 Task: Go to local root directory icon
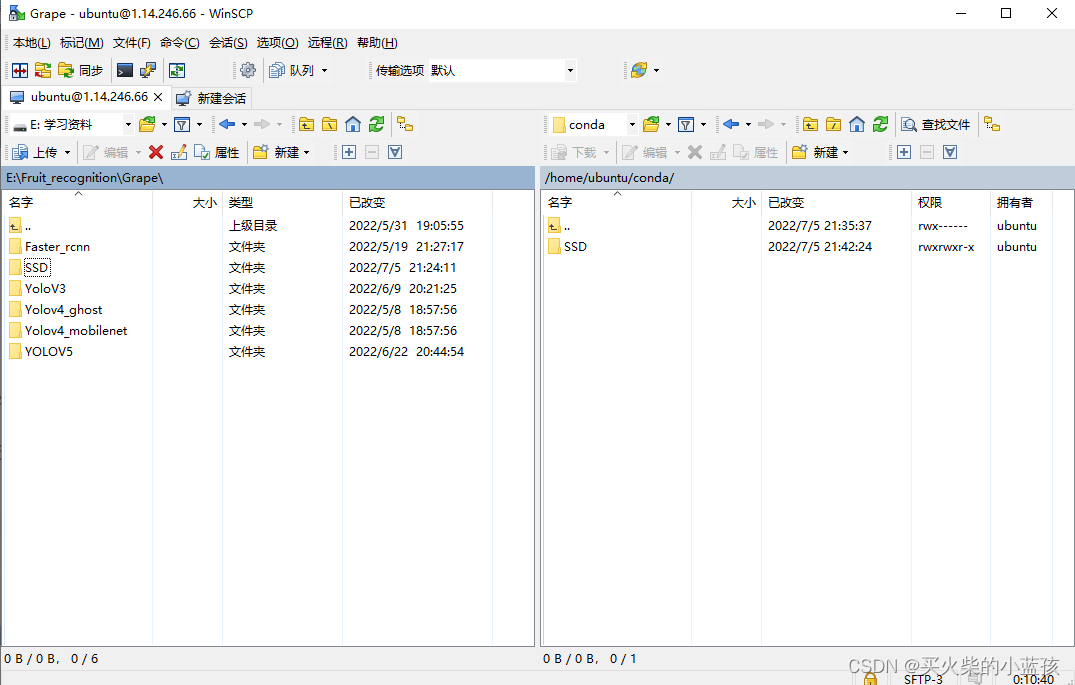click(330, 124)
